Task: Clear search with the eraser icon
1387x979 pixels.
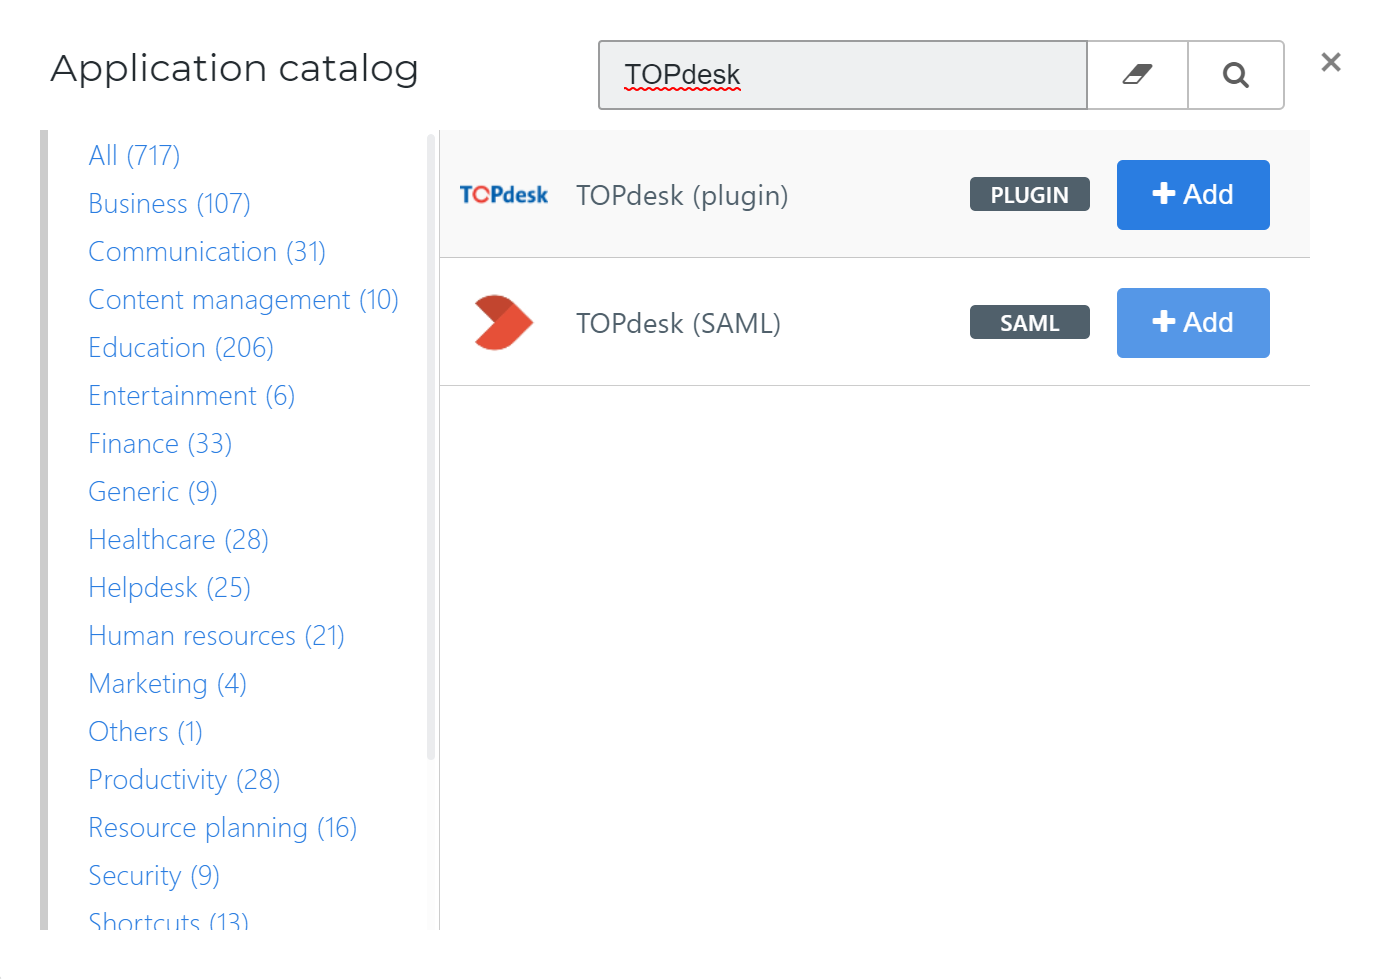Action: coord(1137,75)
